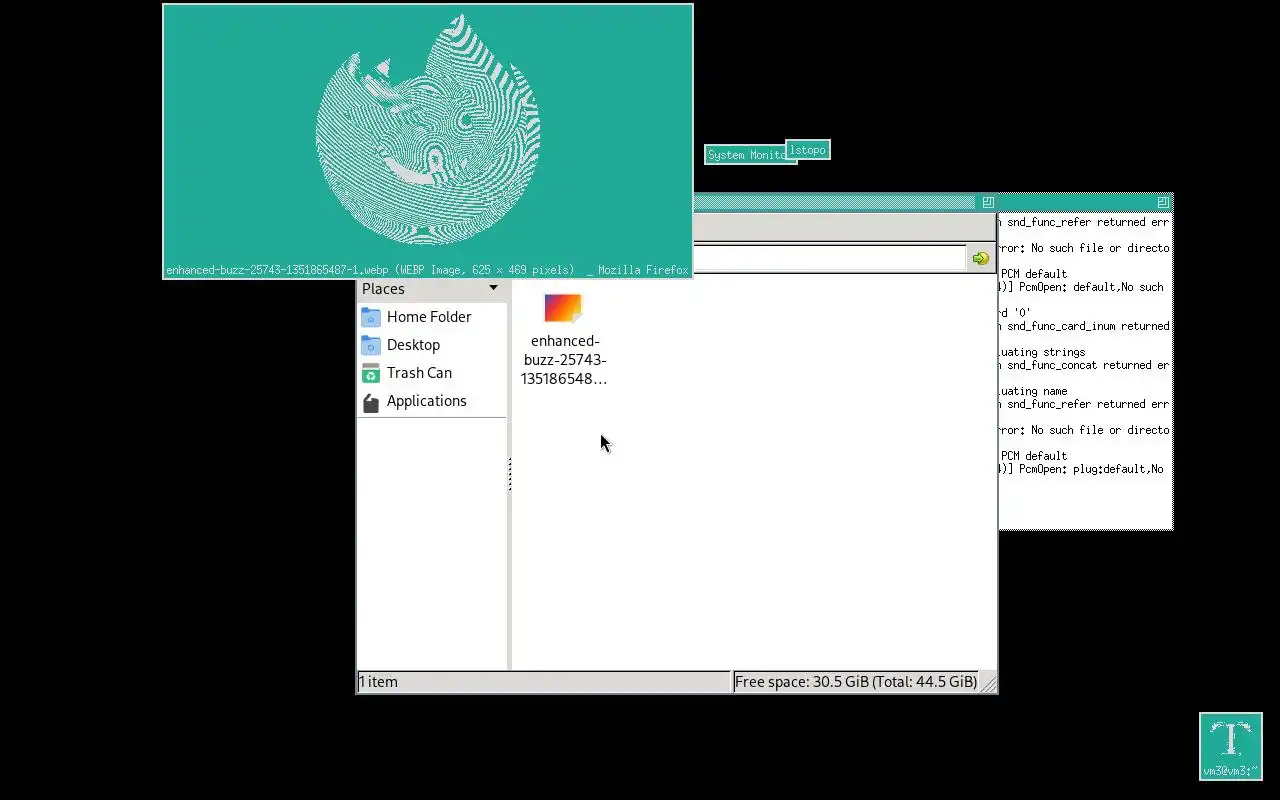Click the side pane divider handle

tap(509, 474)
